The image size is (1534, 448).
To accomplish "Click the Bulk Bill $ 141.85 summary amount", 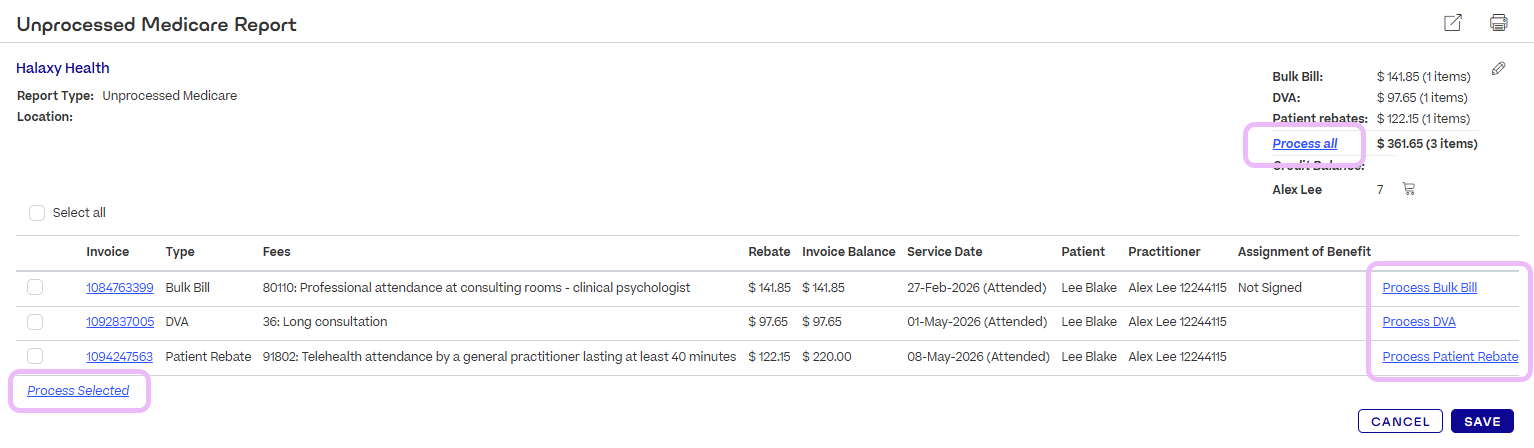I will point(1422,76).
